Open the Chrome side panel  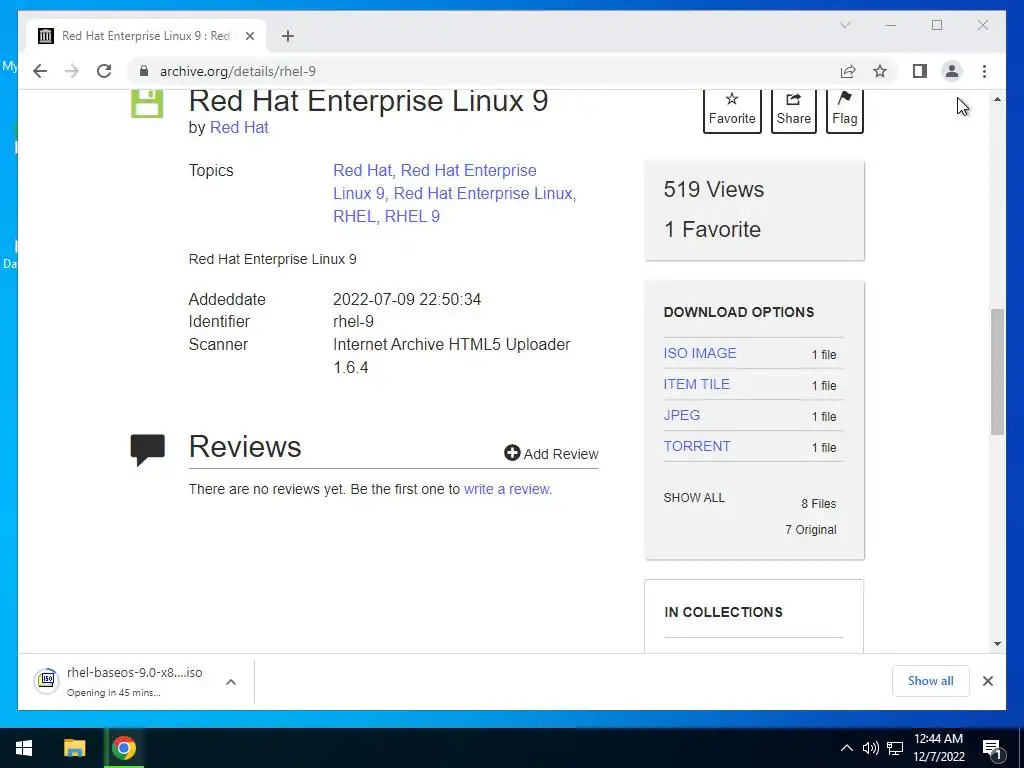point(920,71)
